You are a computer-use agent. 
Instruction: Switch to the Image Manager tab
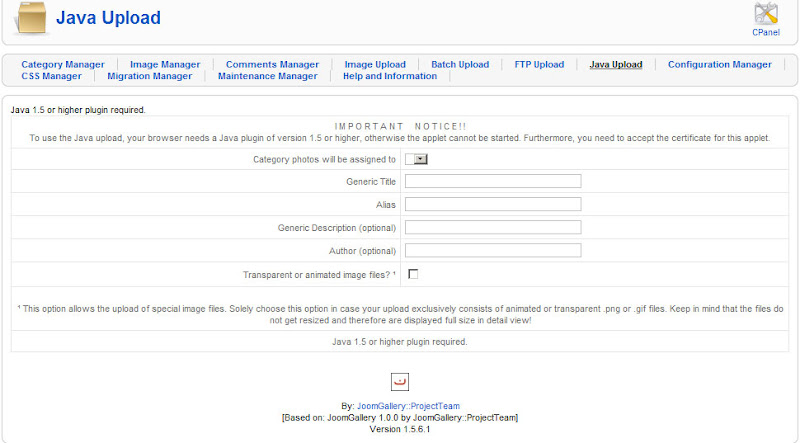click(165, 65)
